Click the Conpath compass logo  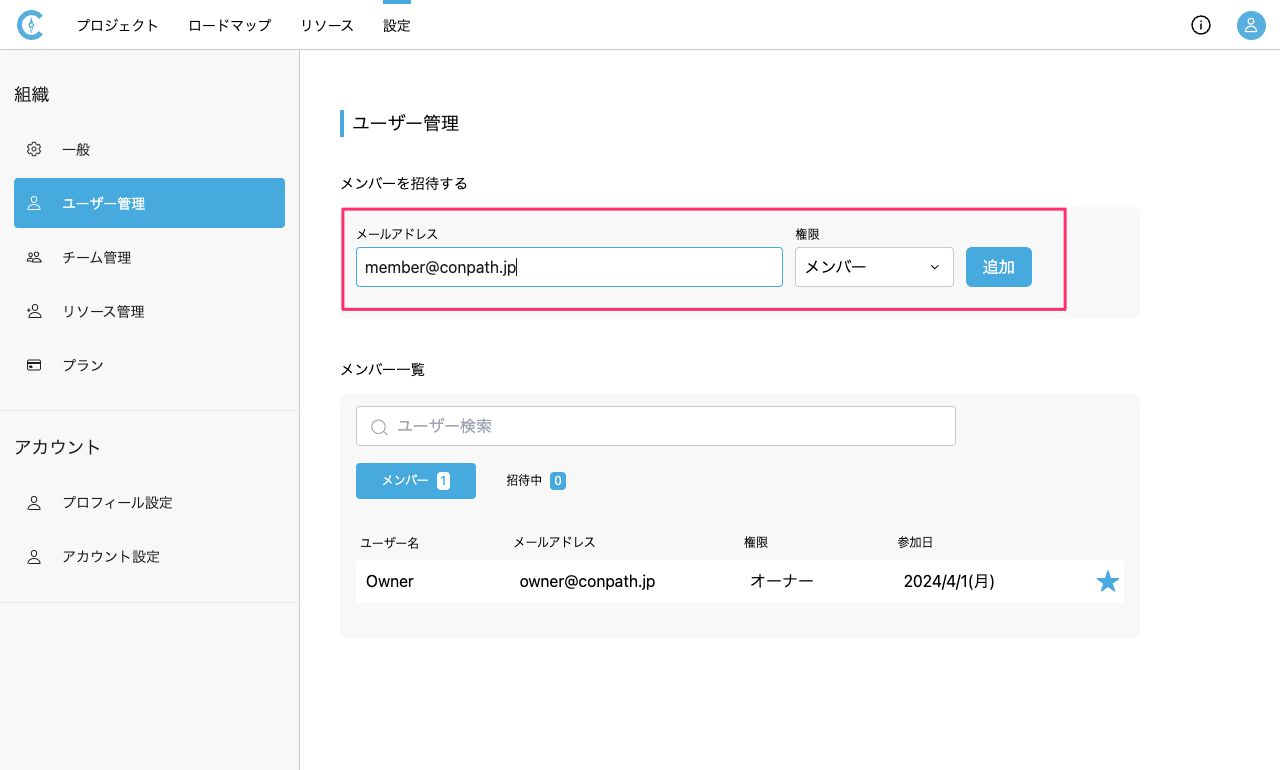click(30, 25)
